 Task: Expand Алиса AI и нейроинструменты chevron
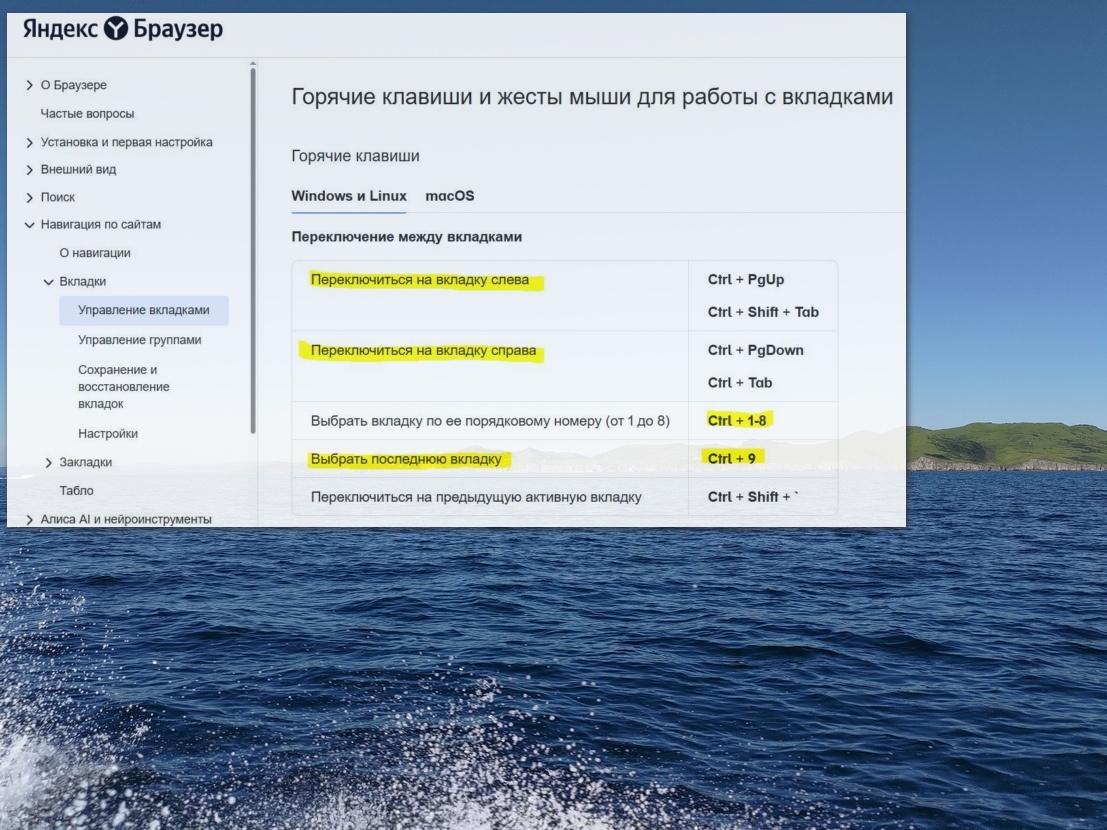(x=29, y=520)
